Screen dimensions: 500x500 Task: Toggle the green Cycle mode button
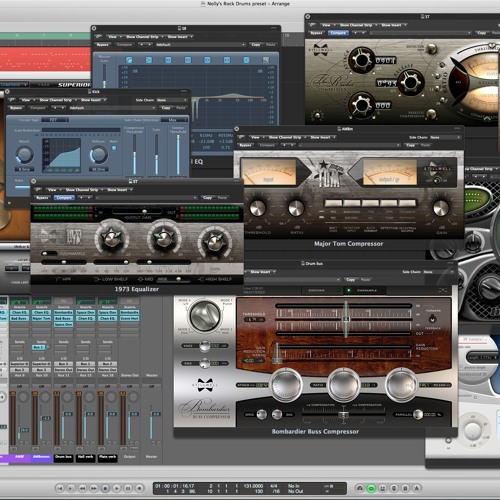pos(371,488)
